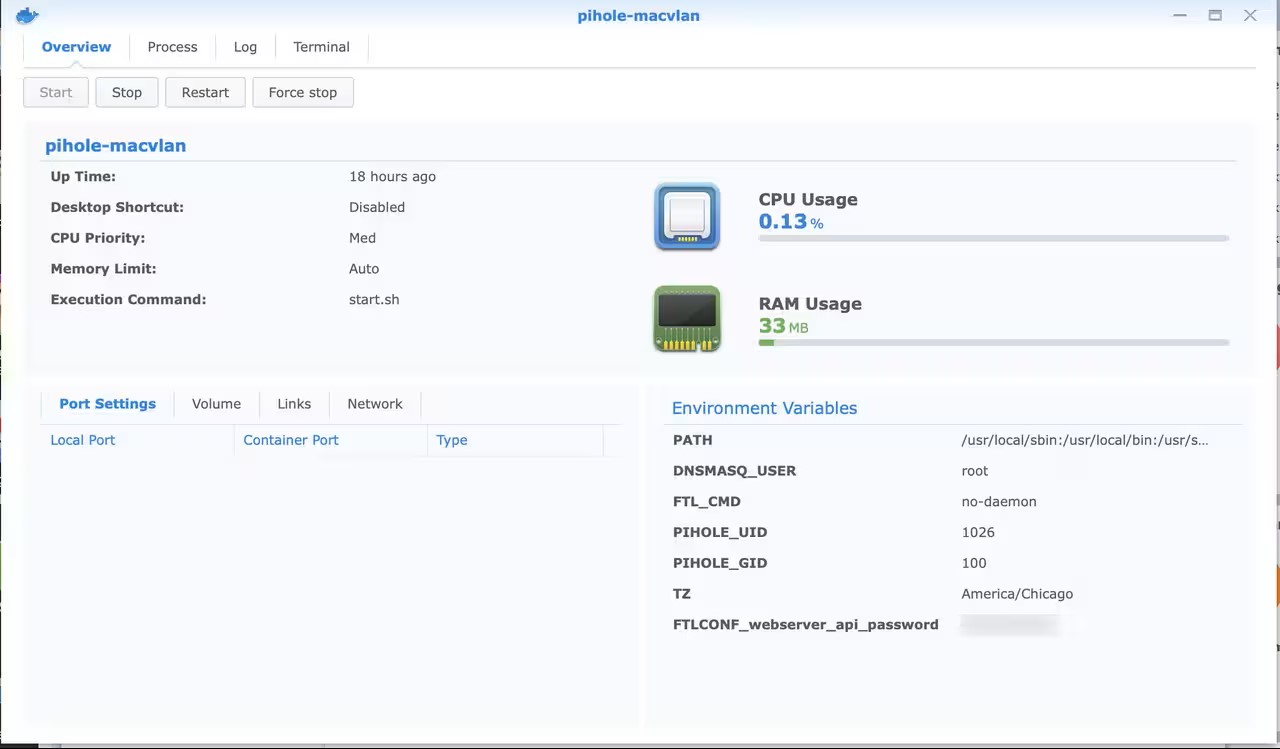Minimize the pihole-macvlan window
Screen dimensions: 1280x749
point(1180,15)
